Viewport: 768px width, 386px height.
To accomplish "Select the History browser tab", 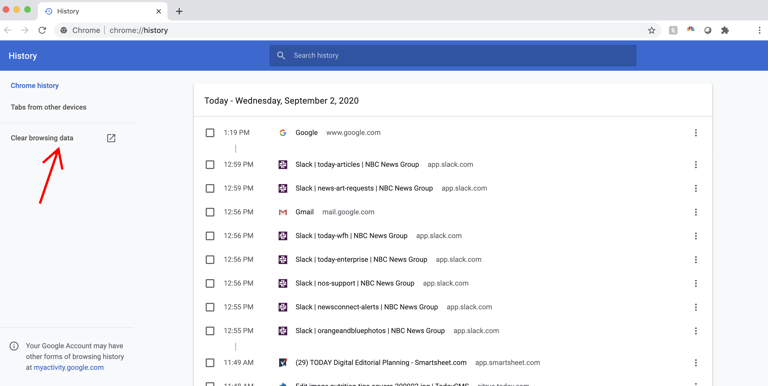I will point(103,11).
